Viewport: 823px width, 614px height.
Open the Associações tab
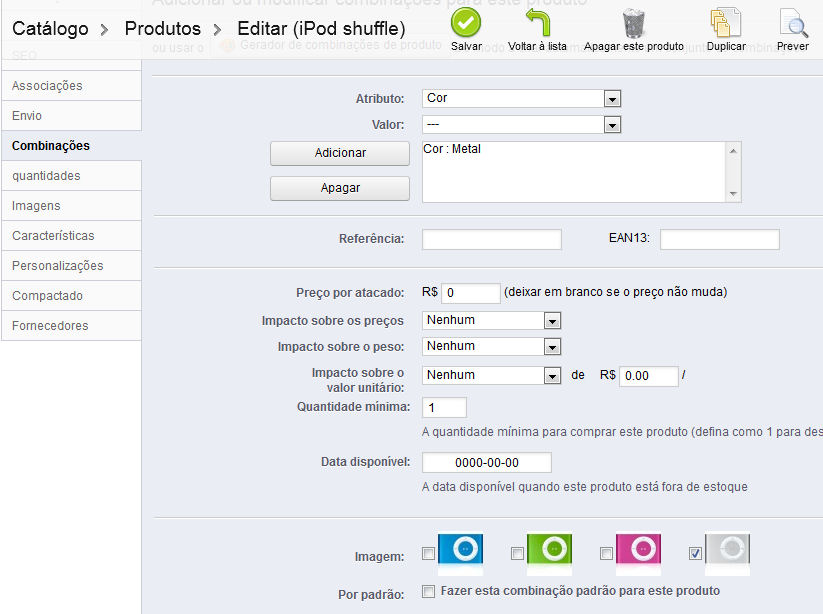pos(71,86)
